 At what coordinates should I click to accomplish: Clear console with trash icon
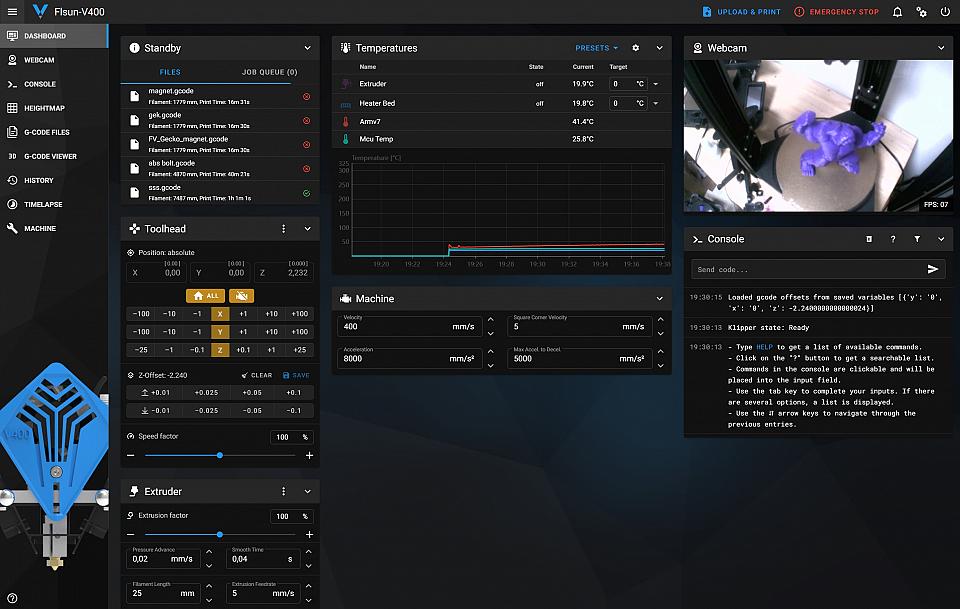coord(869,239)
